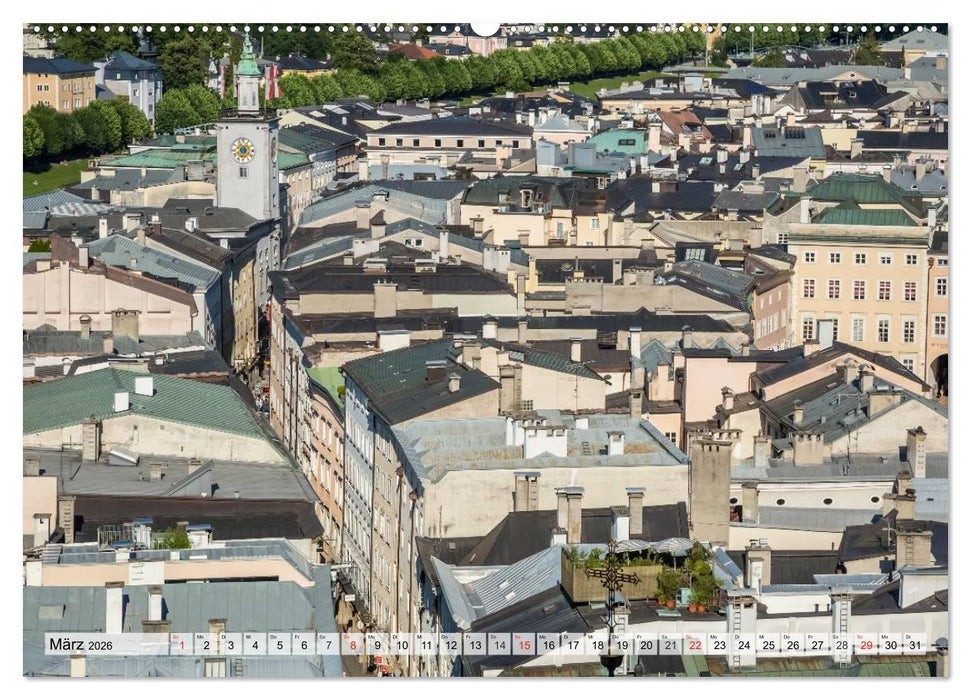Select date 15 highlighted in red
Screen dimensions: 971x700
pos(525,647)
